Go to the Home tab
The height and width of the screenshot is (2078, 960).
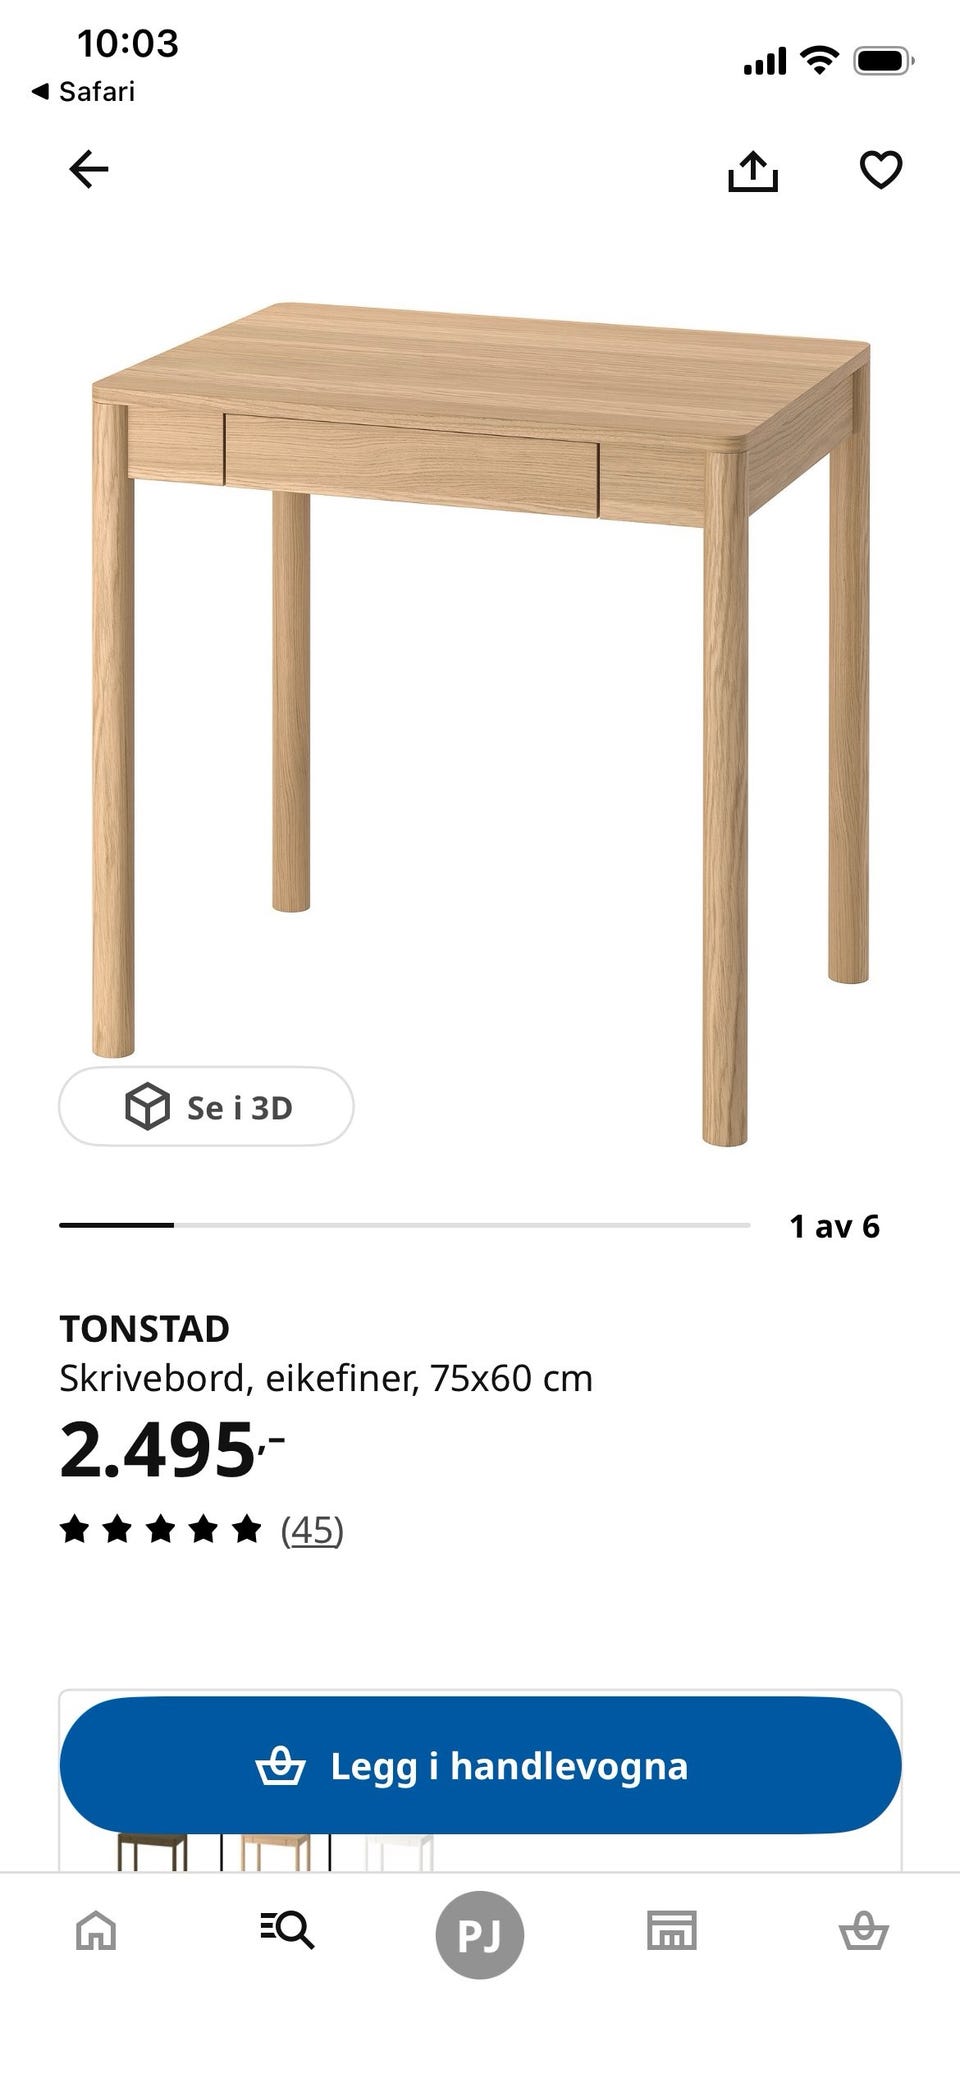pyautogui.click(x=96, y=1930)
